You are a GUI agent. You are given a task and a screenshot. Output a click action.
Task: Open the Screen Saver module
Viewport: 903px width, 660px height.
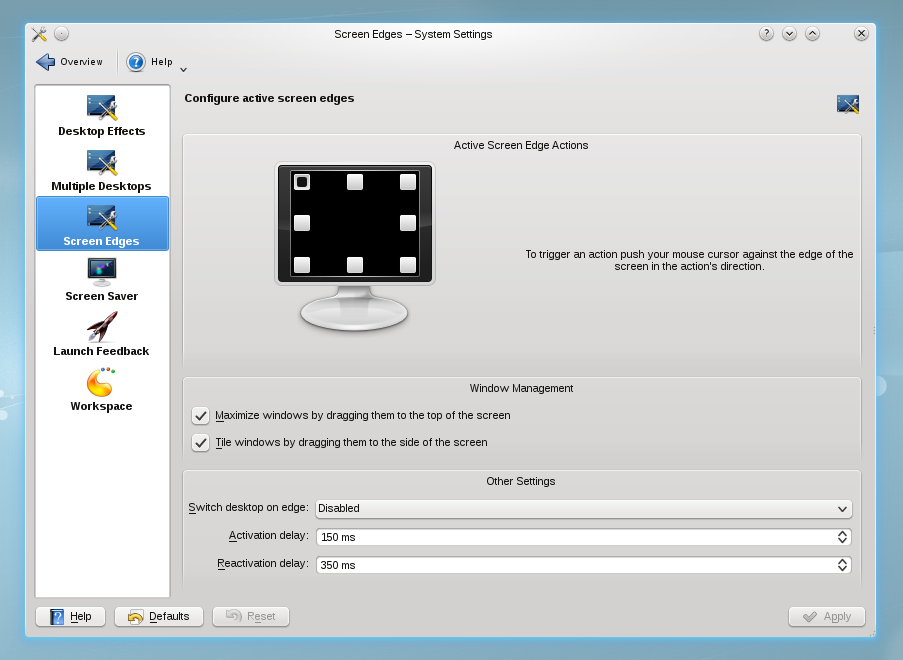(x=102, y=281)
